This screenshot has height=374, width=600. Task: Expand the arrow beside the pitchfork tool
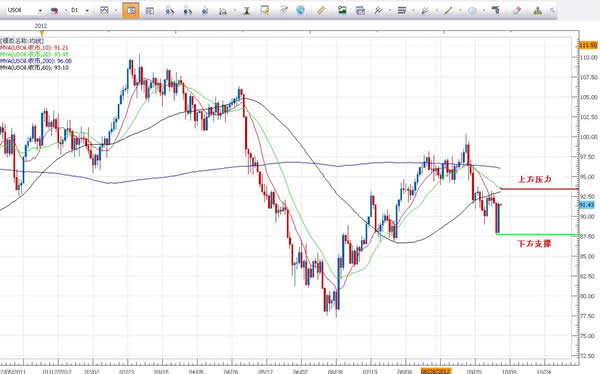(x=389, y=11)
